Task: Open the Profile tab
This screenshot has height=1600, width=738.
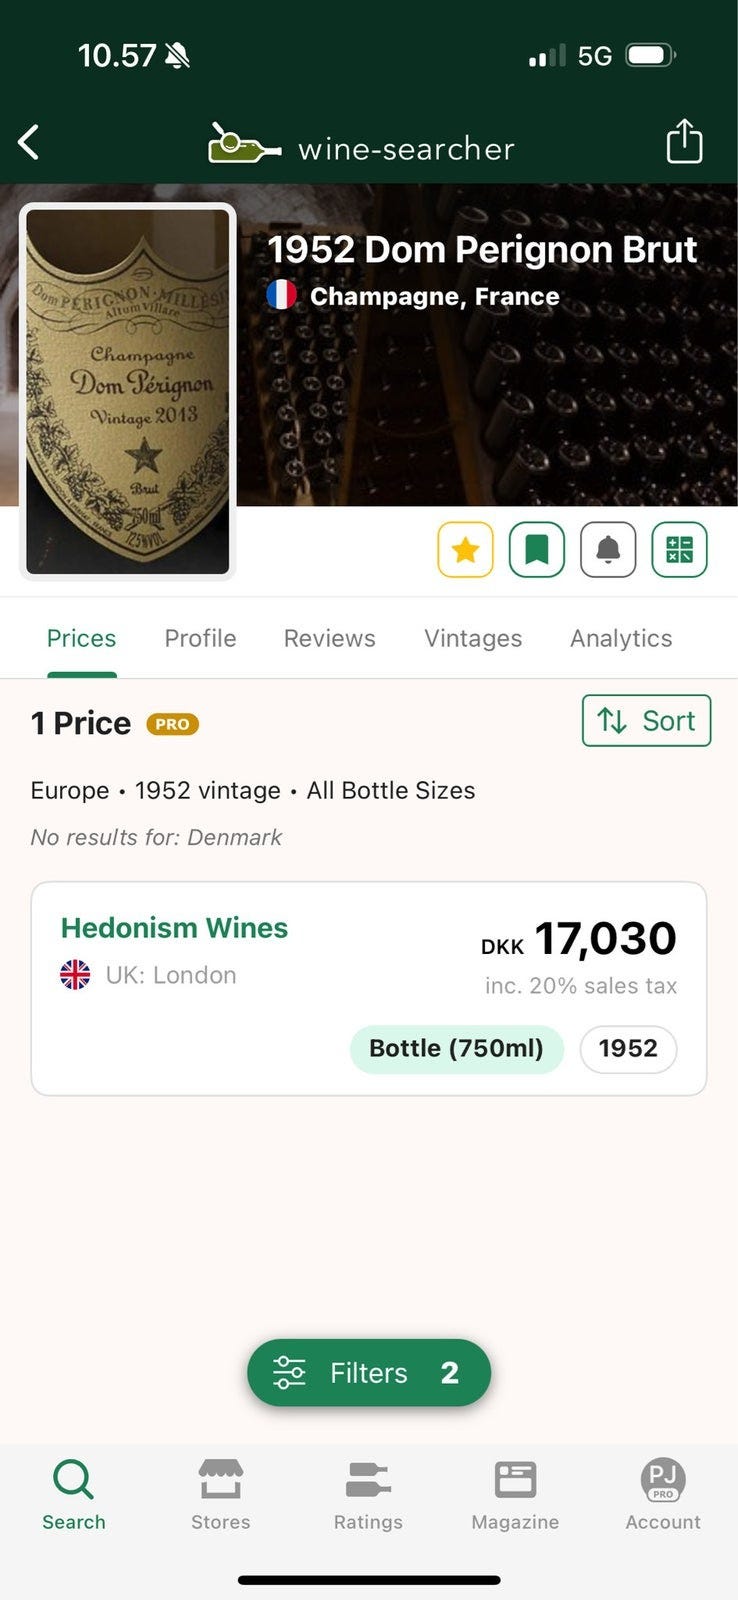Action: [x=200, y=638]
